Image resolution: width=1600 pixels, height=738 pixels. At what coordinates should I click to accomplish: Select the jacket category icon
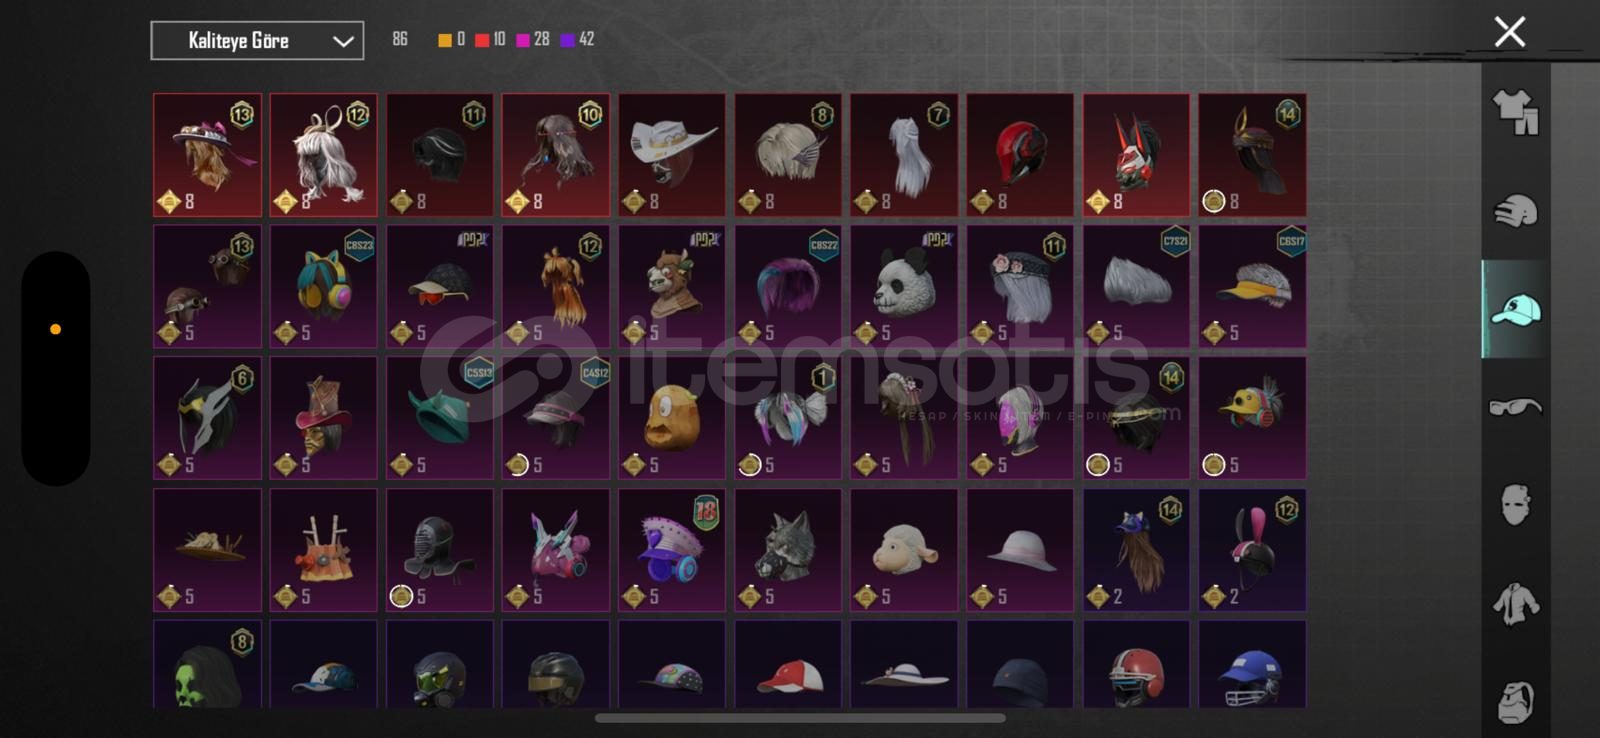1516,603
